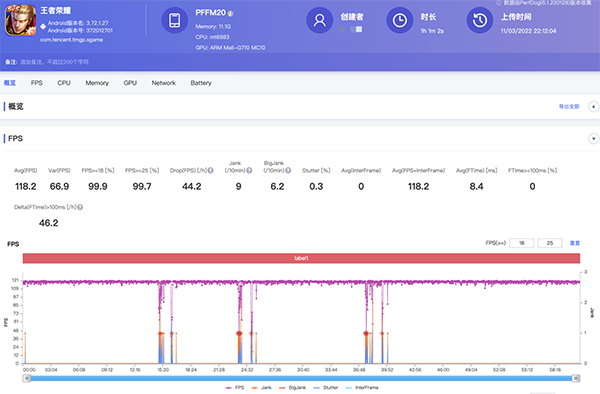Click the blue chart zoom range bar

(x=301, y=378)
